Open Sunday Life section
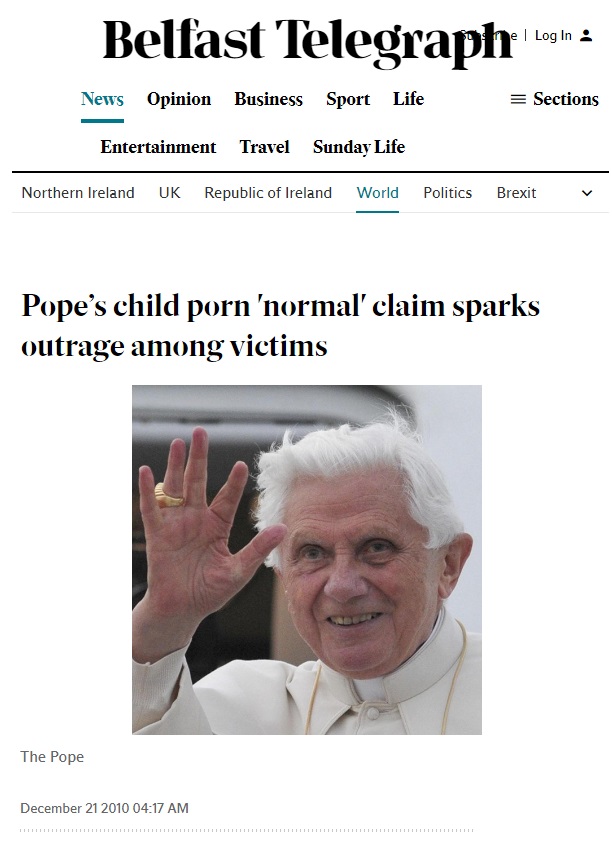Screen dimensions: 612x854 coord(359,147)
